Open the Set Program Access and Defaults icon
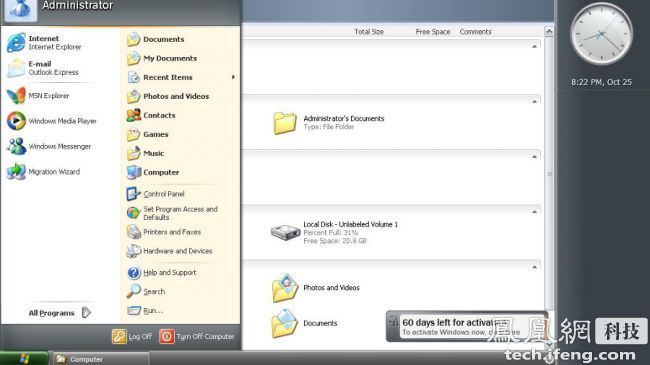Screen dimensions: 650x365 [x=133, y=213]
